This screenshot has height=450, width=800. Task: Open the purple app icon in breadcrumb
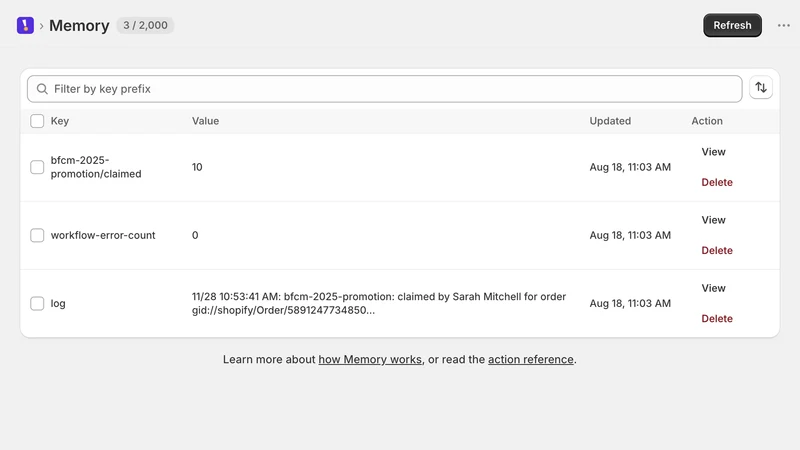click(25, 25)
